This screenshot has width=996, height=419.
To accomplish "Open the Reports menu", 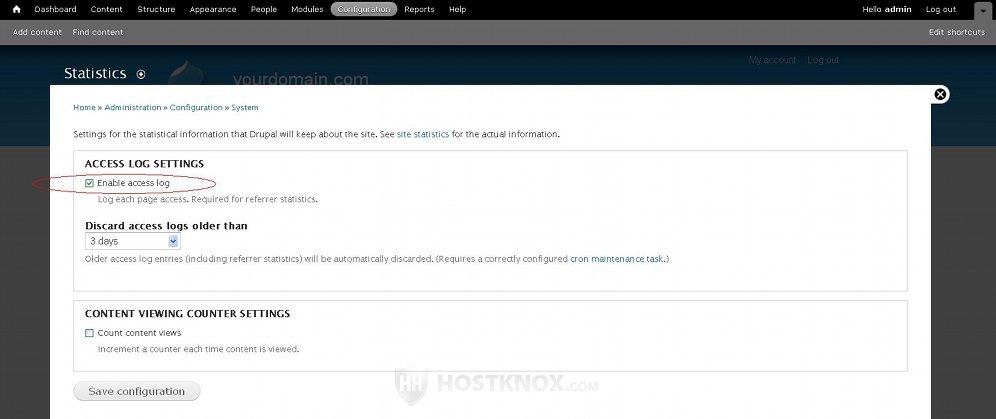I will click(x=419, y=10).
